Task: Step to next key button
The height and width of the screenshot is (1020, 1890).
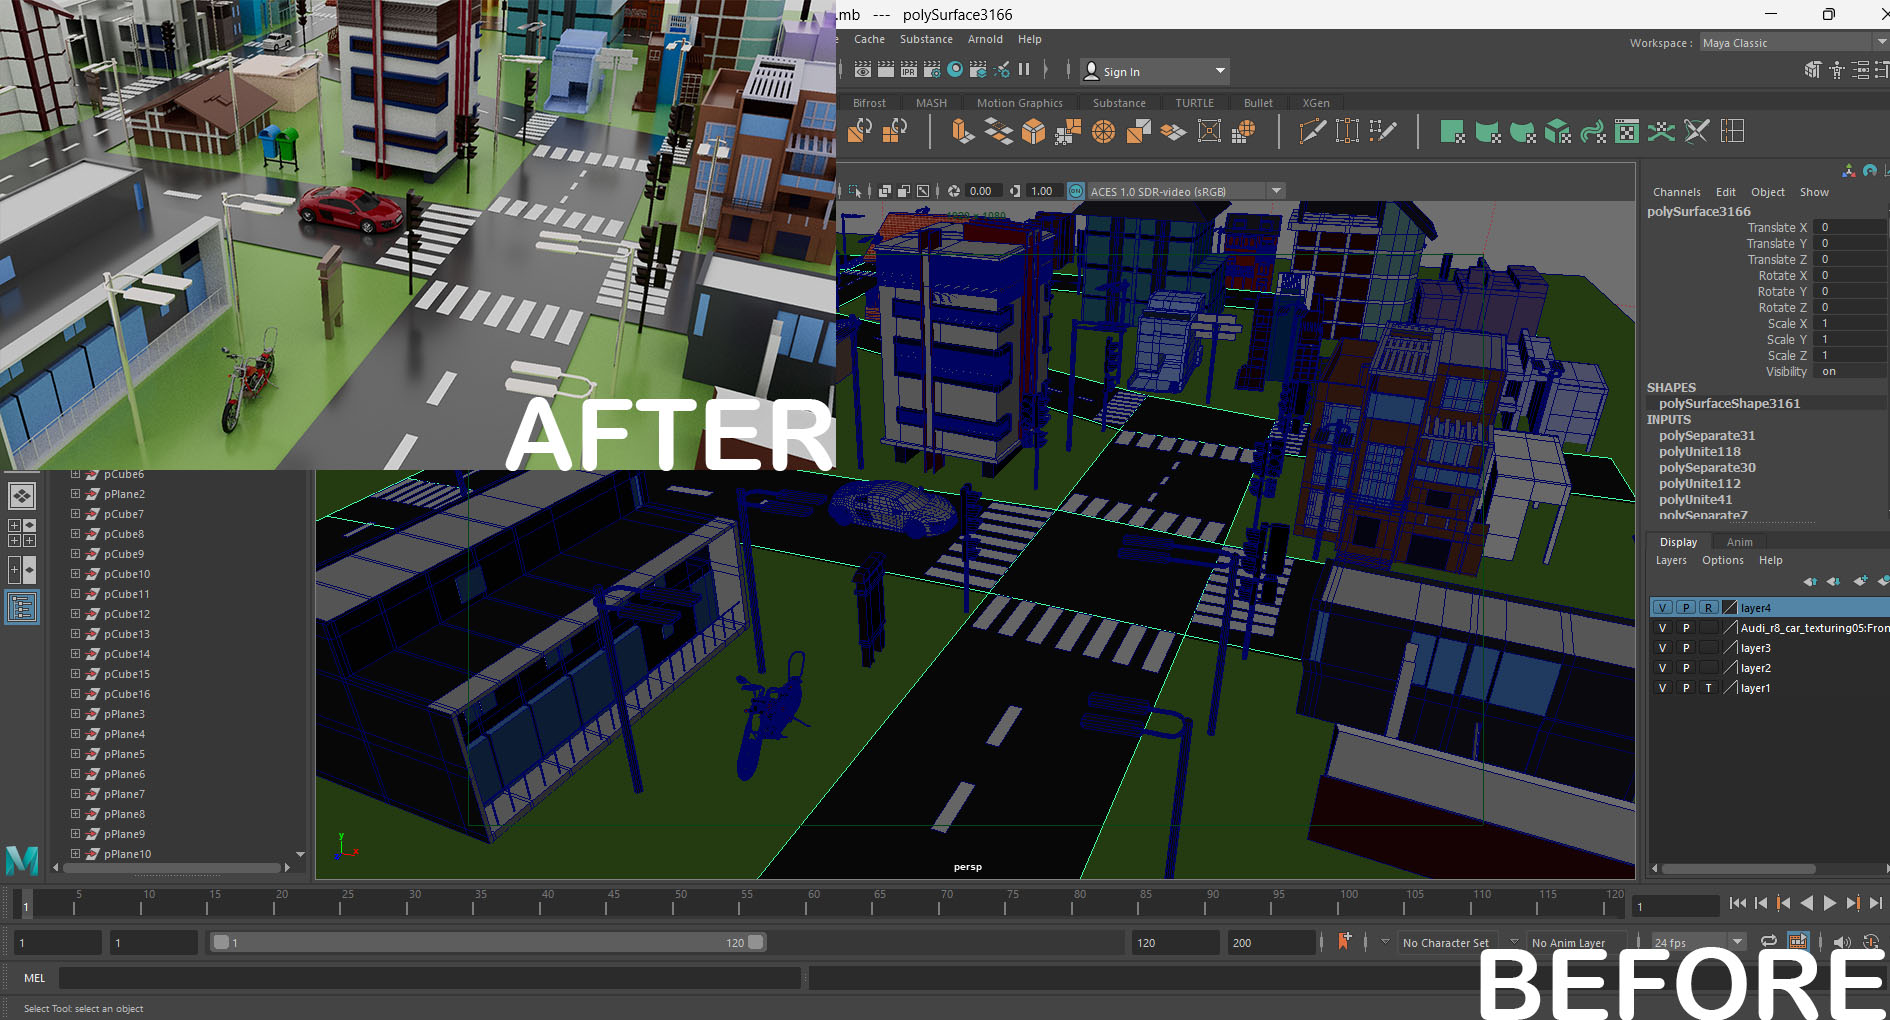Action: (1852, 903)
